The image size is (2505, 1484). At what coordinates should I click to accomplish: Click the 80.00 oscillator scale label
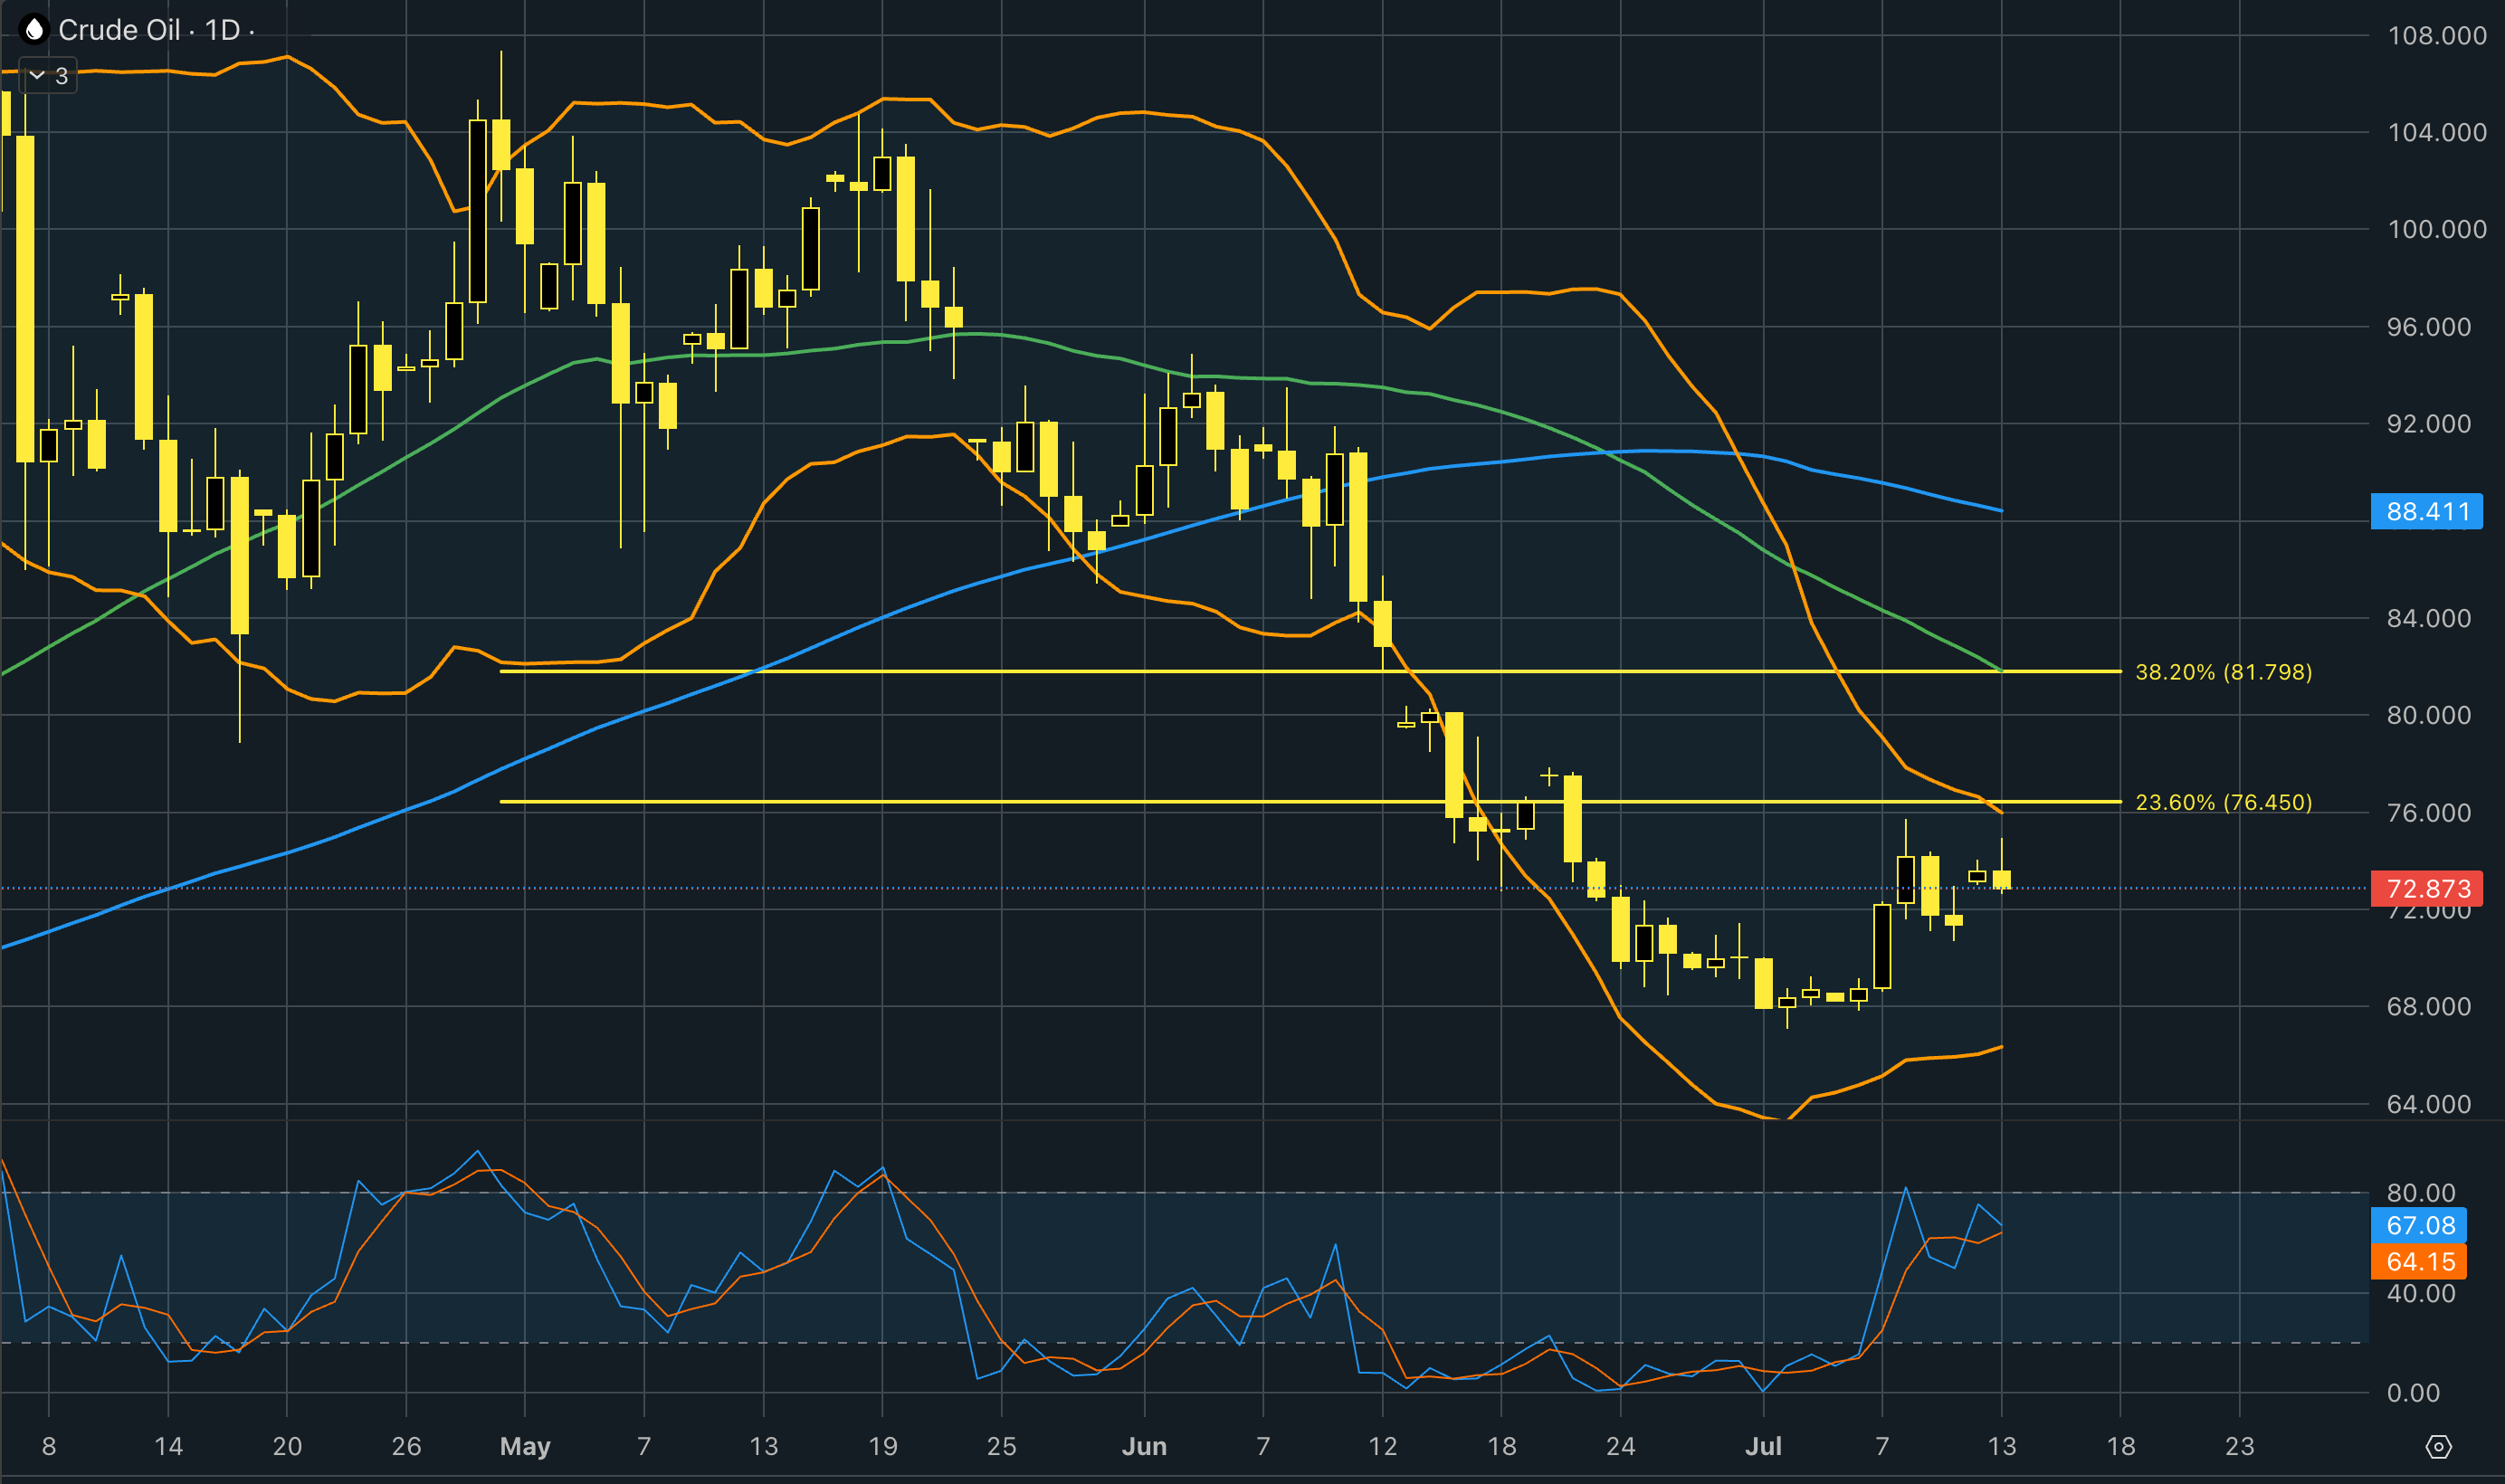click(2420, 1192)
